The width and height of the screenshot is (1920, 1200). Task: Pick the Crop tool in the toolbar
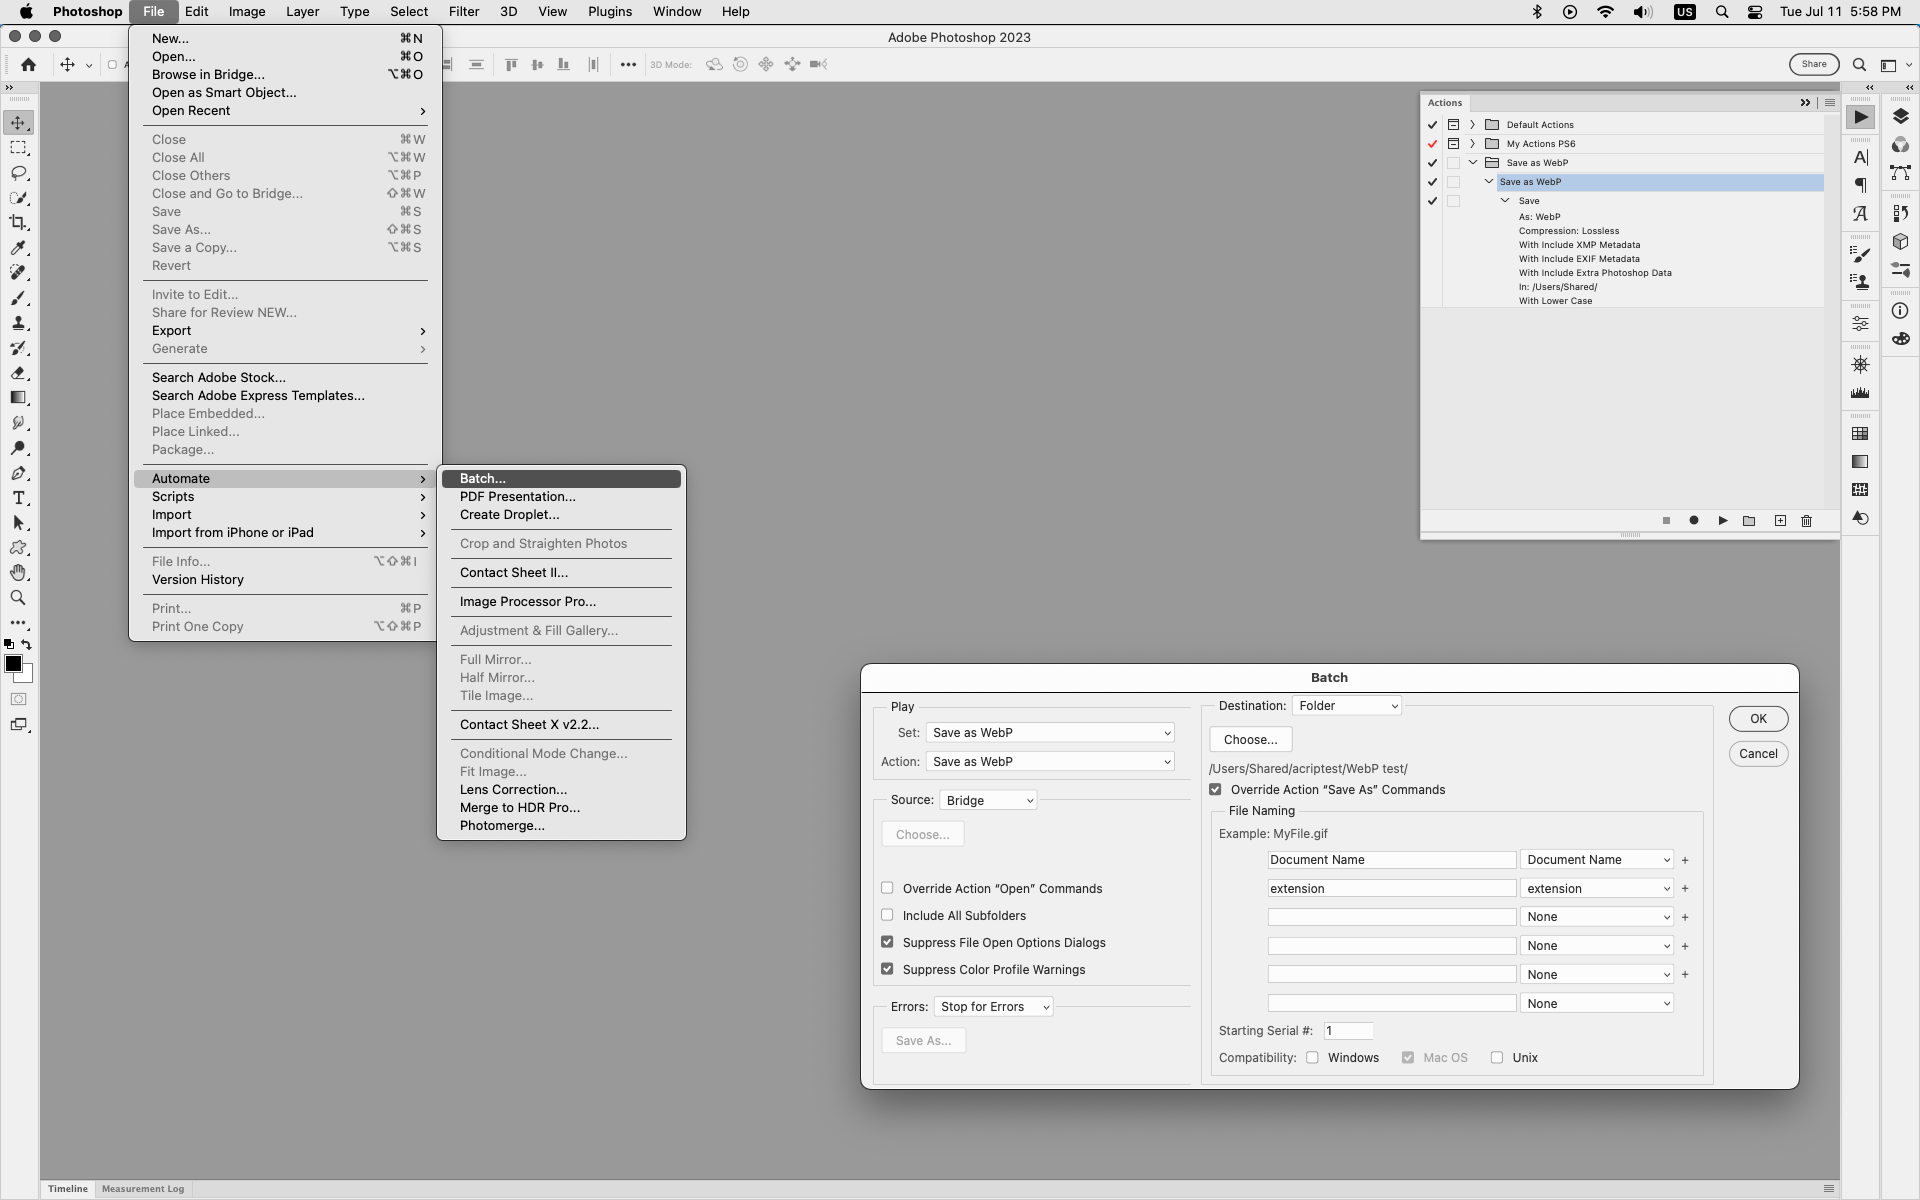tap(18, 223)
